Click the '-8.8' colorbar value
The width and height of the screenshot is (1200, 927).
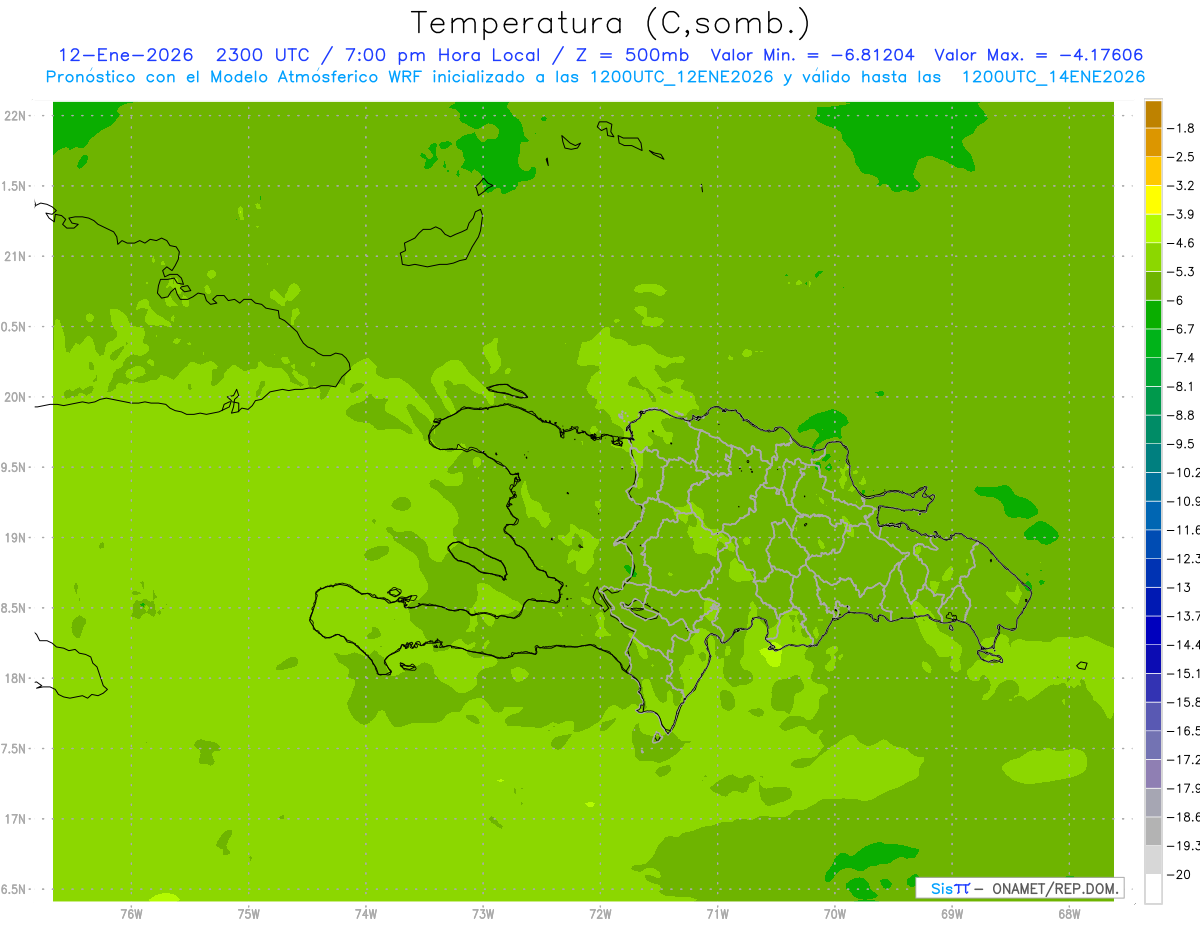click(1182, 415)
